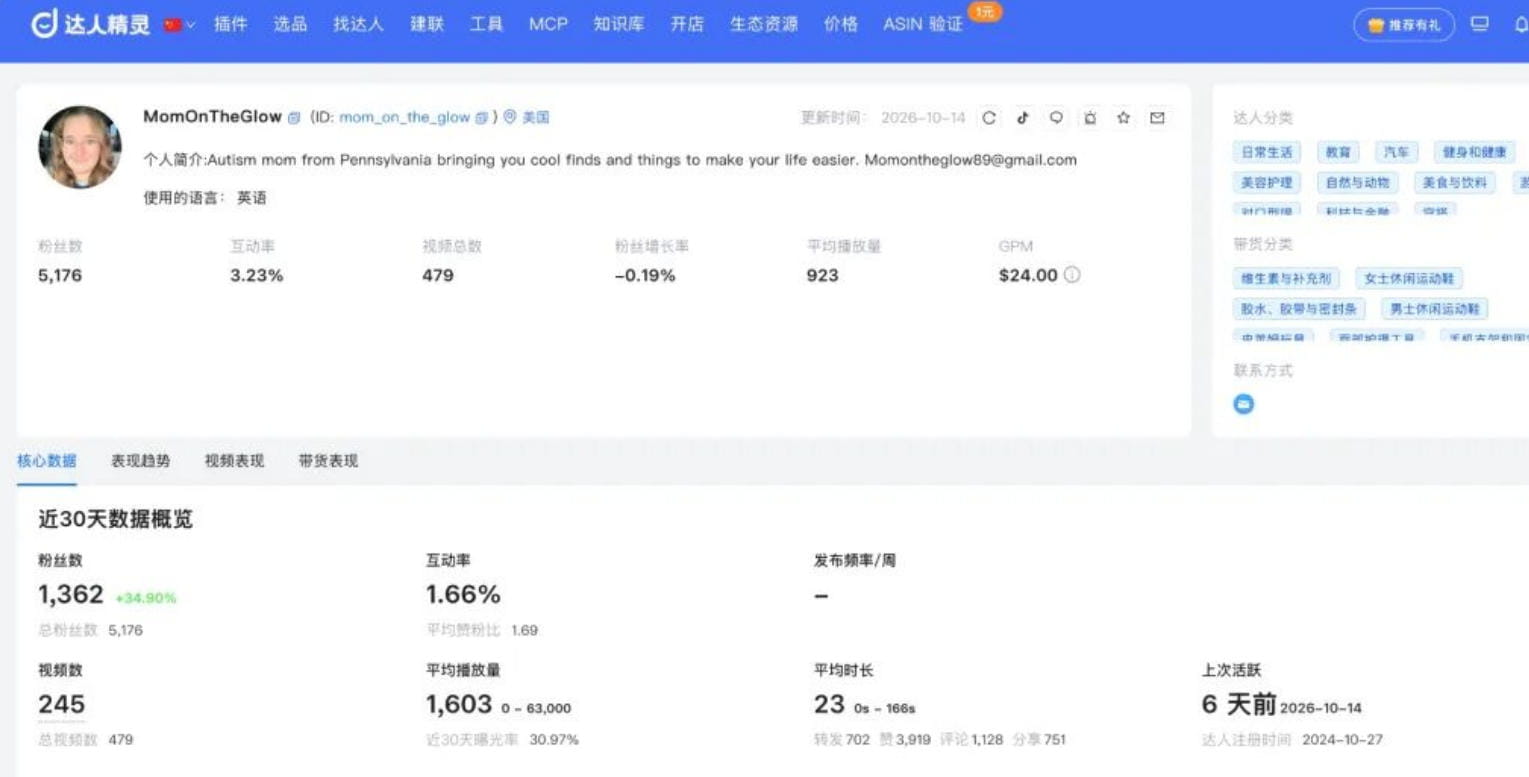Click the 美容护理 category tag

[x=1267, y=183]
